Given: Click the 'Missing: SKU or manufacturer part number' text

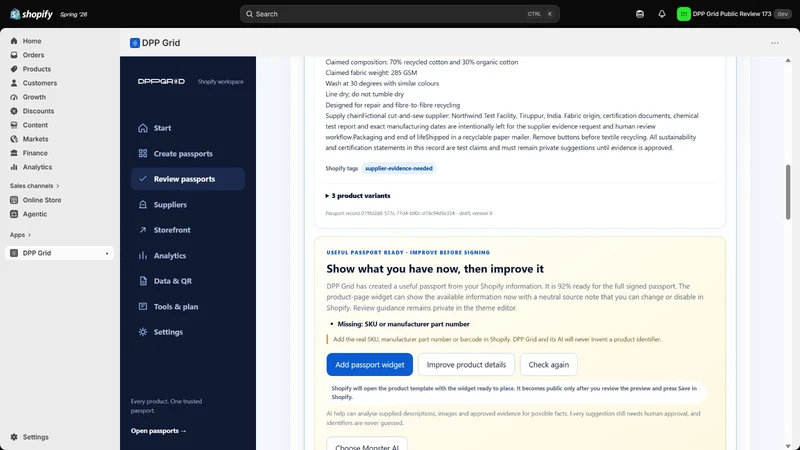Looking at the screenshot, I should (403, 324).
